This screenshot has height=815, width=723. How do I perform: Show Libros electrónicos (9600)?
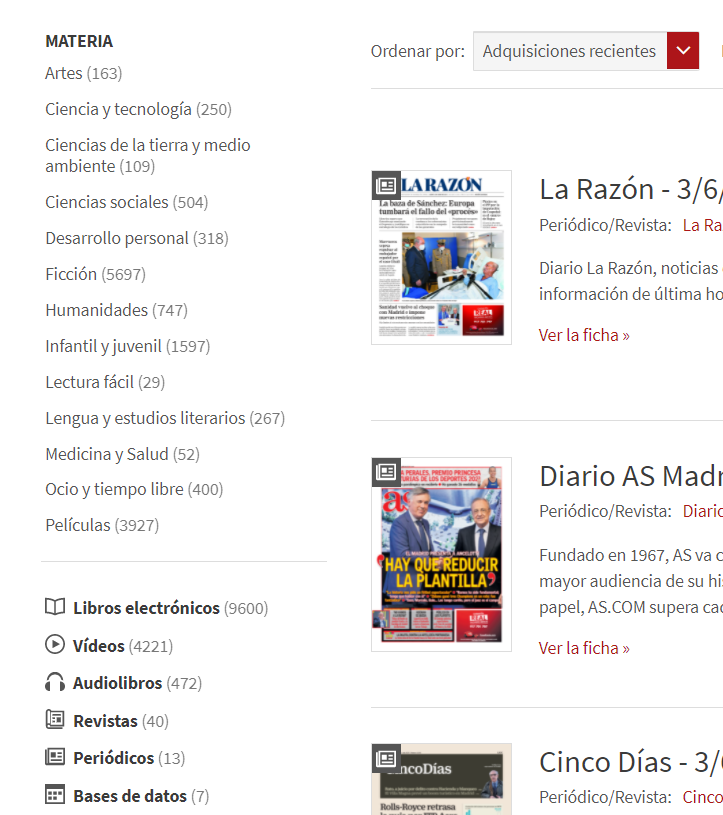(170, 608)
